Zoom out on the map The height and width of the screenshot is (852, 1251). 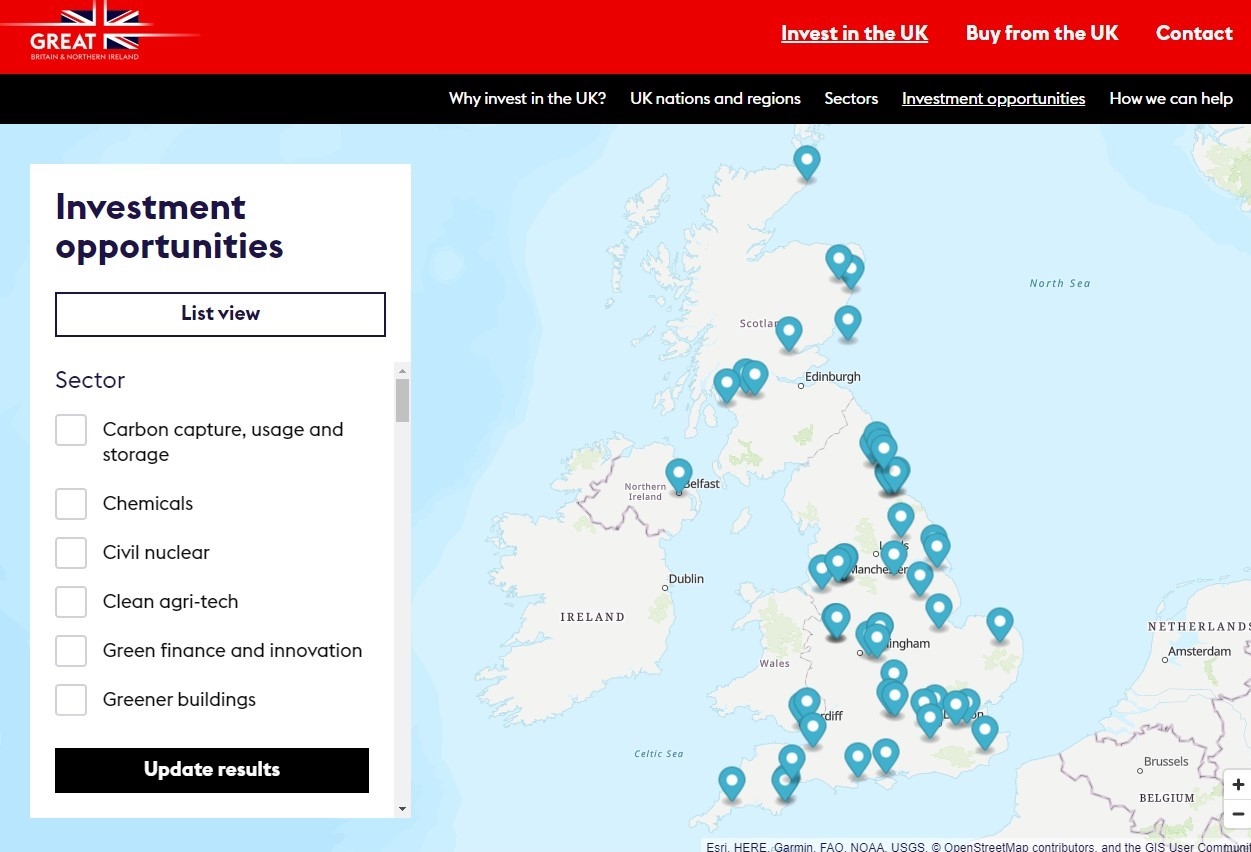pyautogui.click(x=1238, y=814)
